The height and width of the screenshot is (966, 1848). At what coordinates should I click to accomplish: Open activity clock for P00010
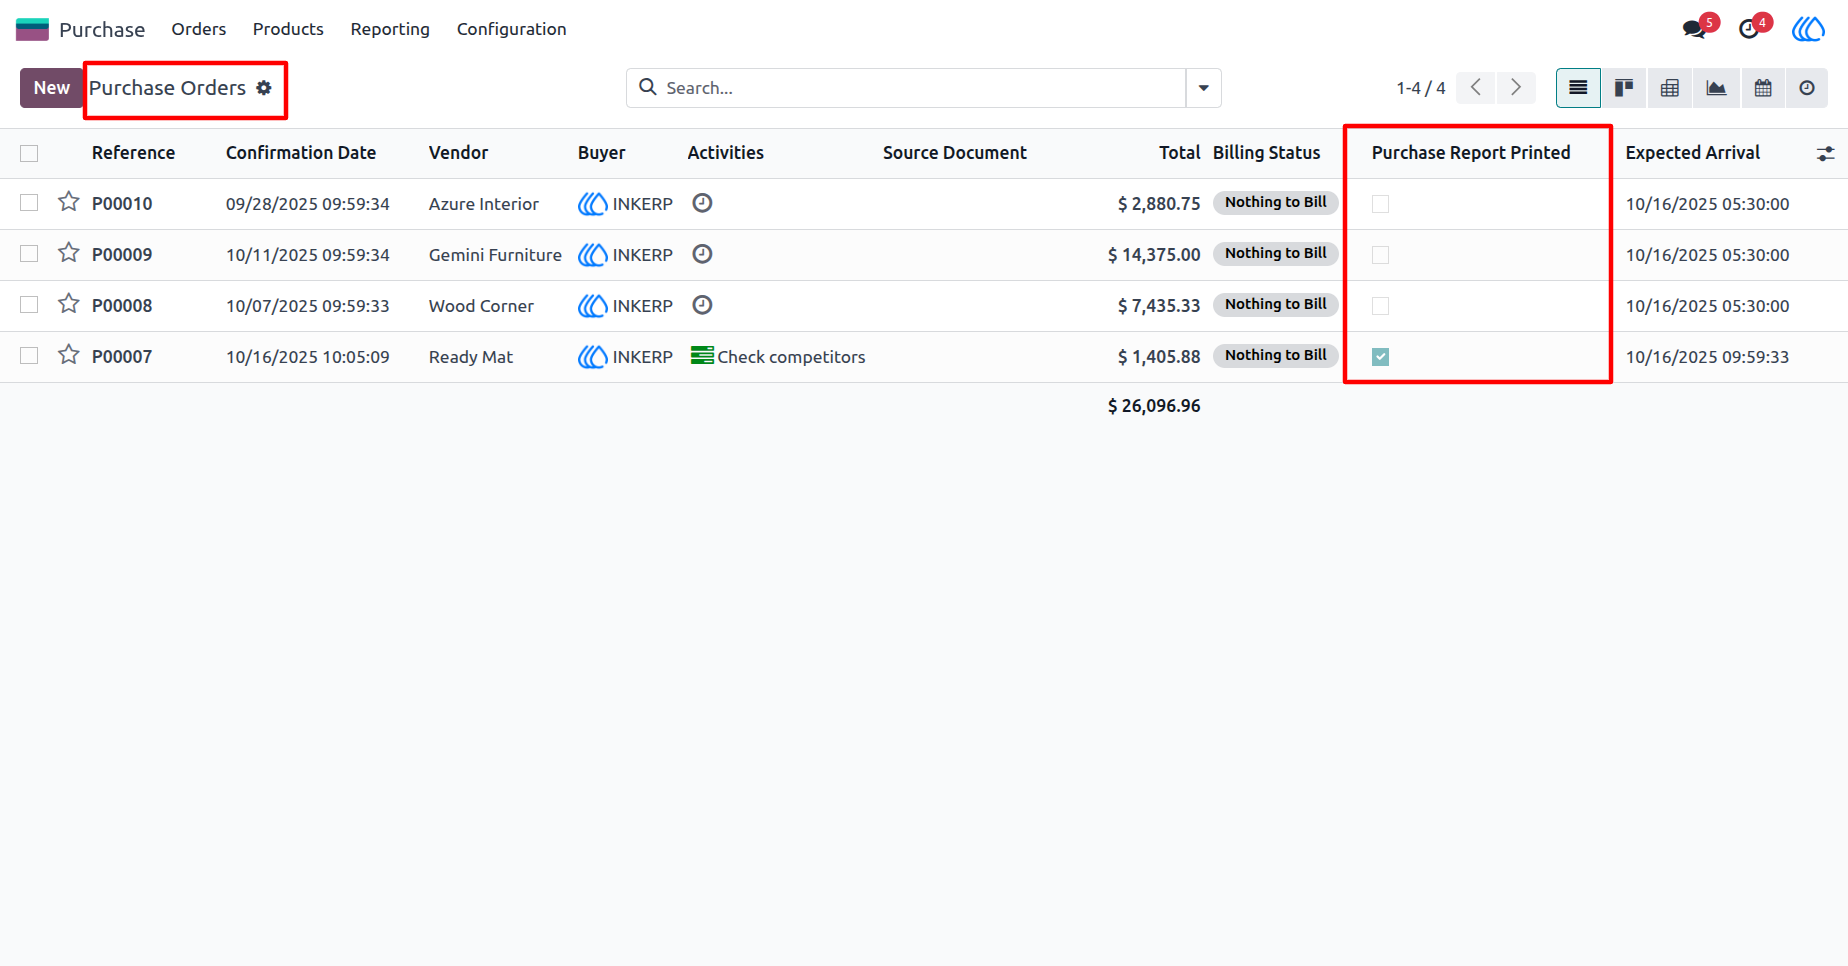(702, 203)
